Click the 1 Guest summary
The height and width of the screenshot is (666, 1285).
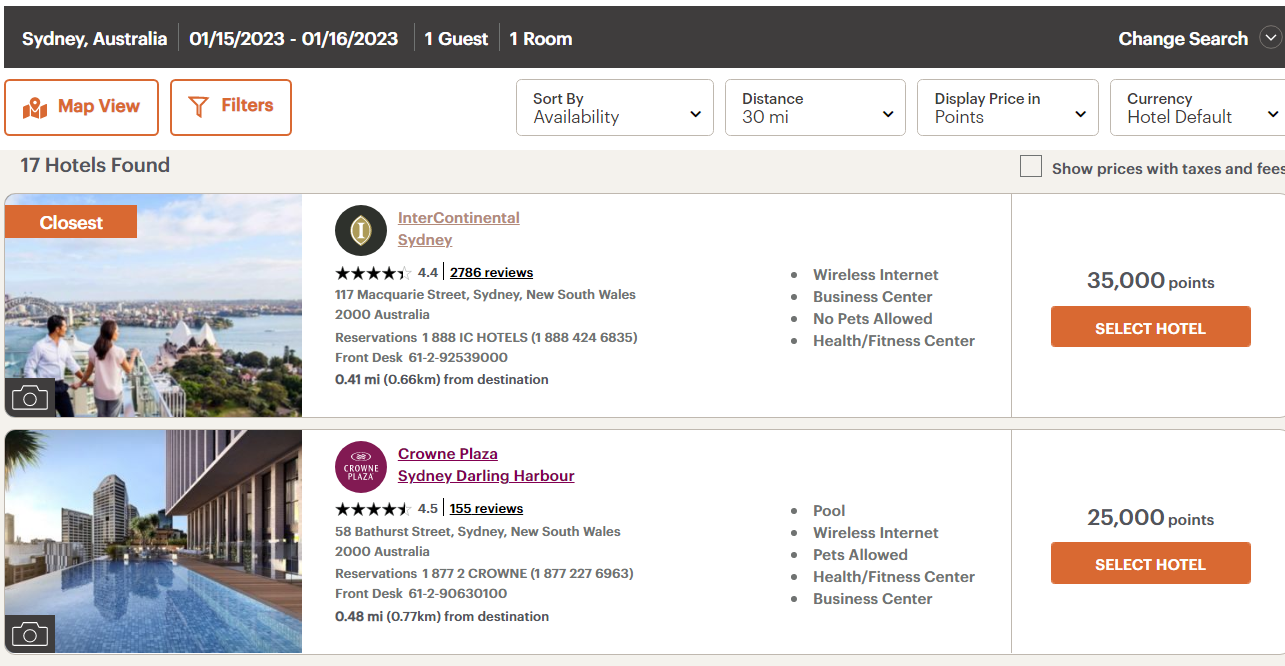pos(456,39)
